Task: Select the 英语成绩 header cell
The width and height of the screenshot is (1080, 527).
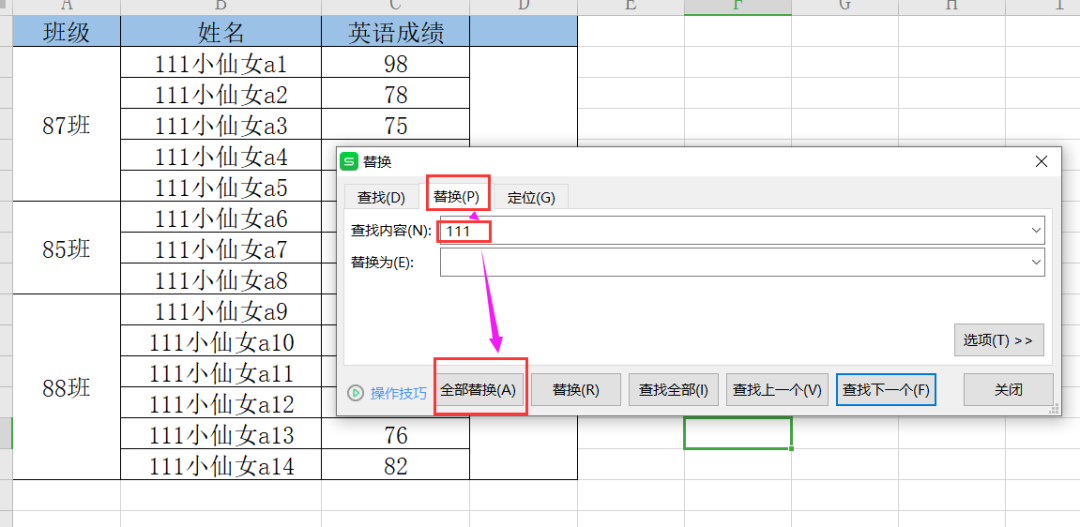Action: [395, 32]
